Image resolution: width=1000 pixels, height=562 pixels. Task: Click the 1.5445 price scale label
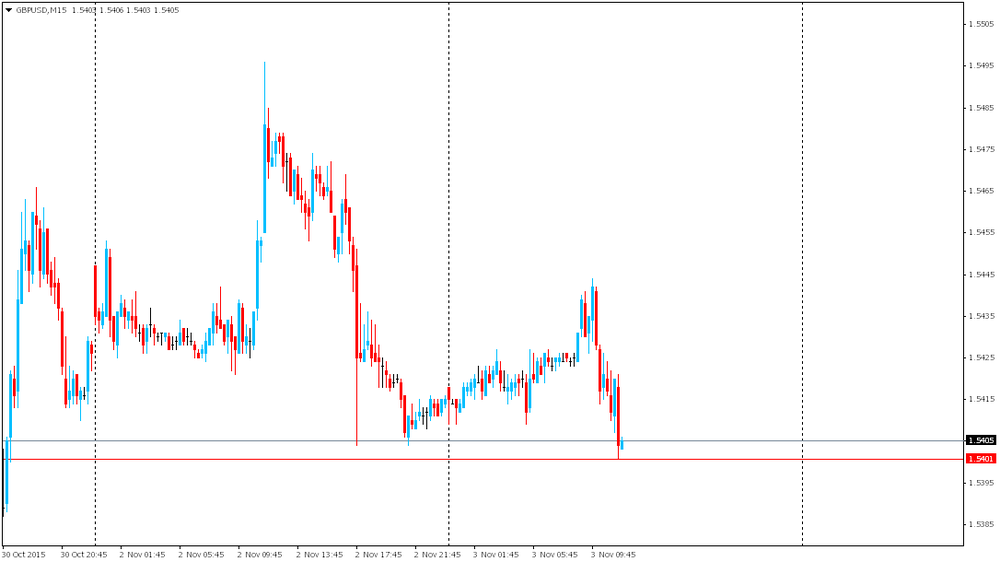[980, 274]
